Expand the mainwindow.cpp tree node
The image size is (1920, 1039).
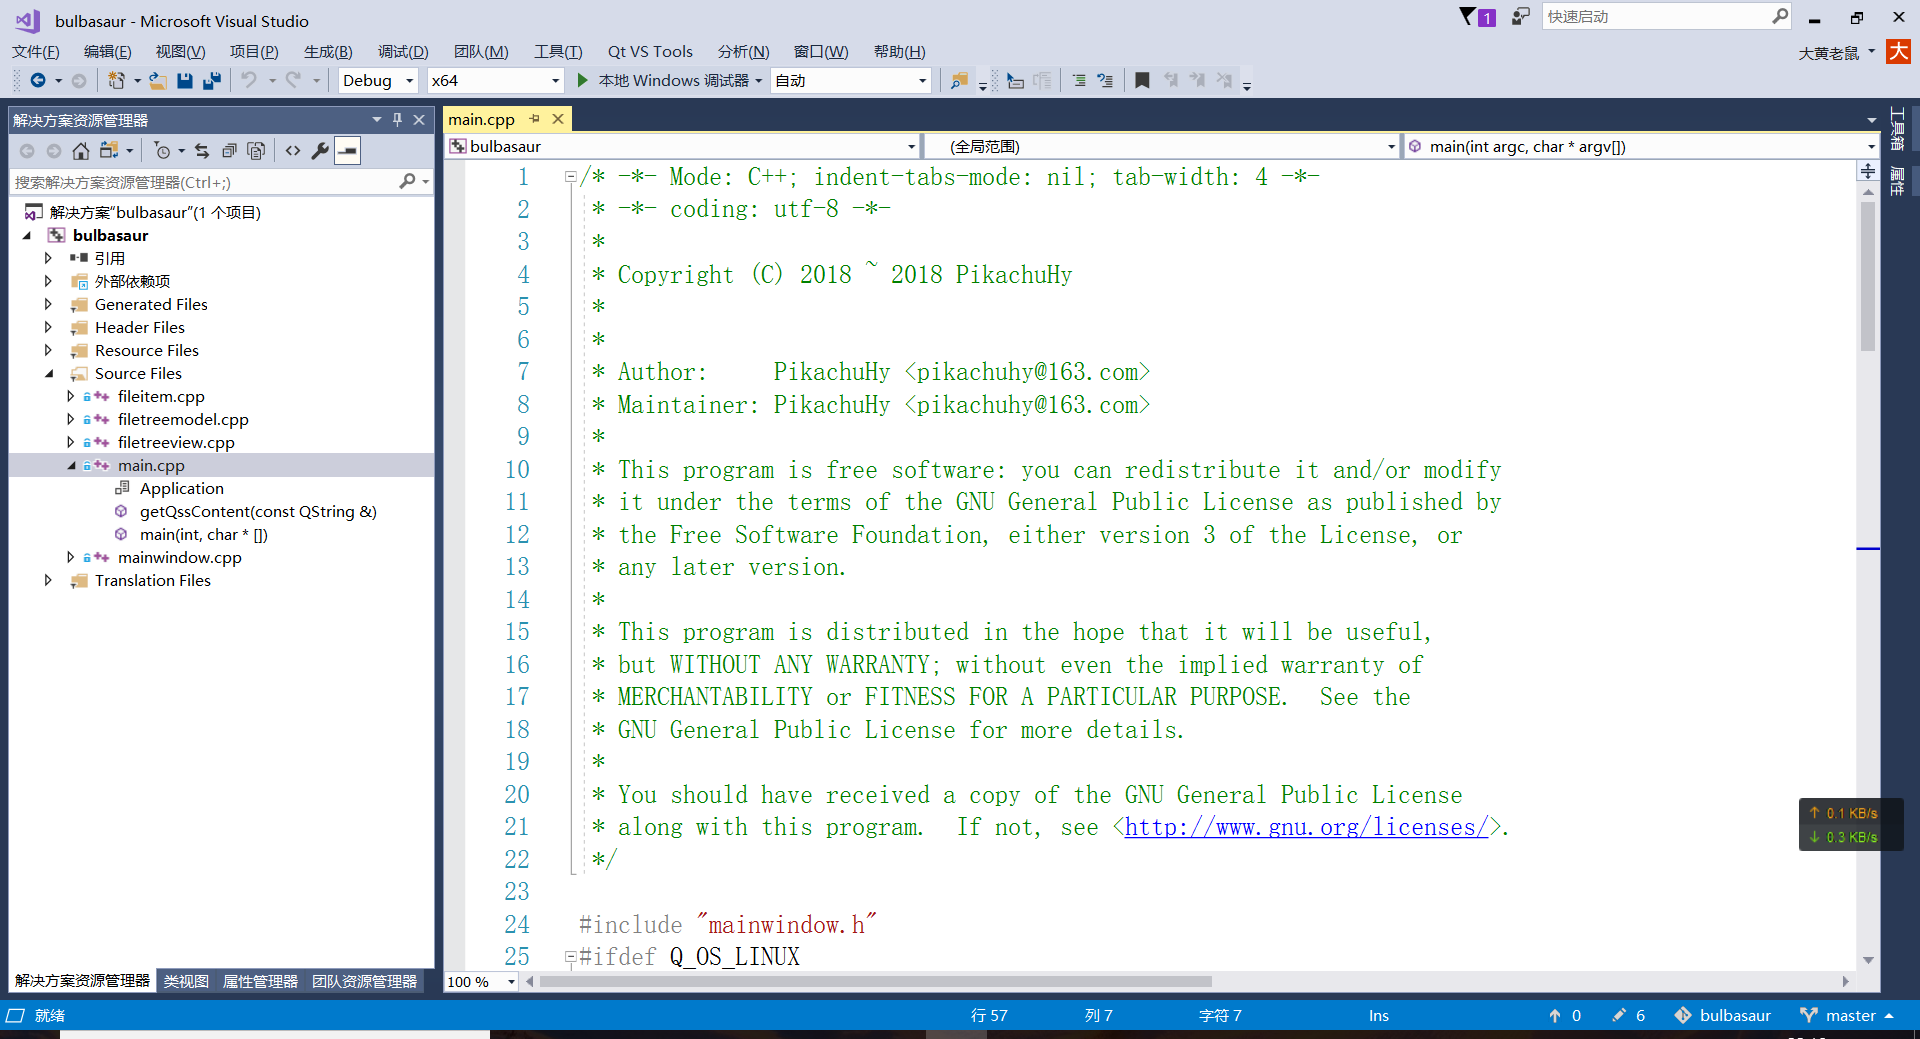(70, 557)
